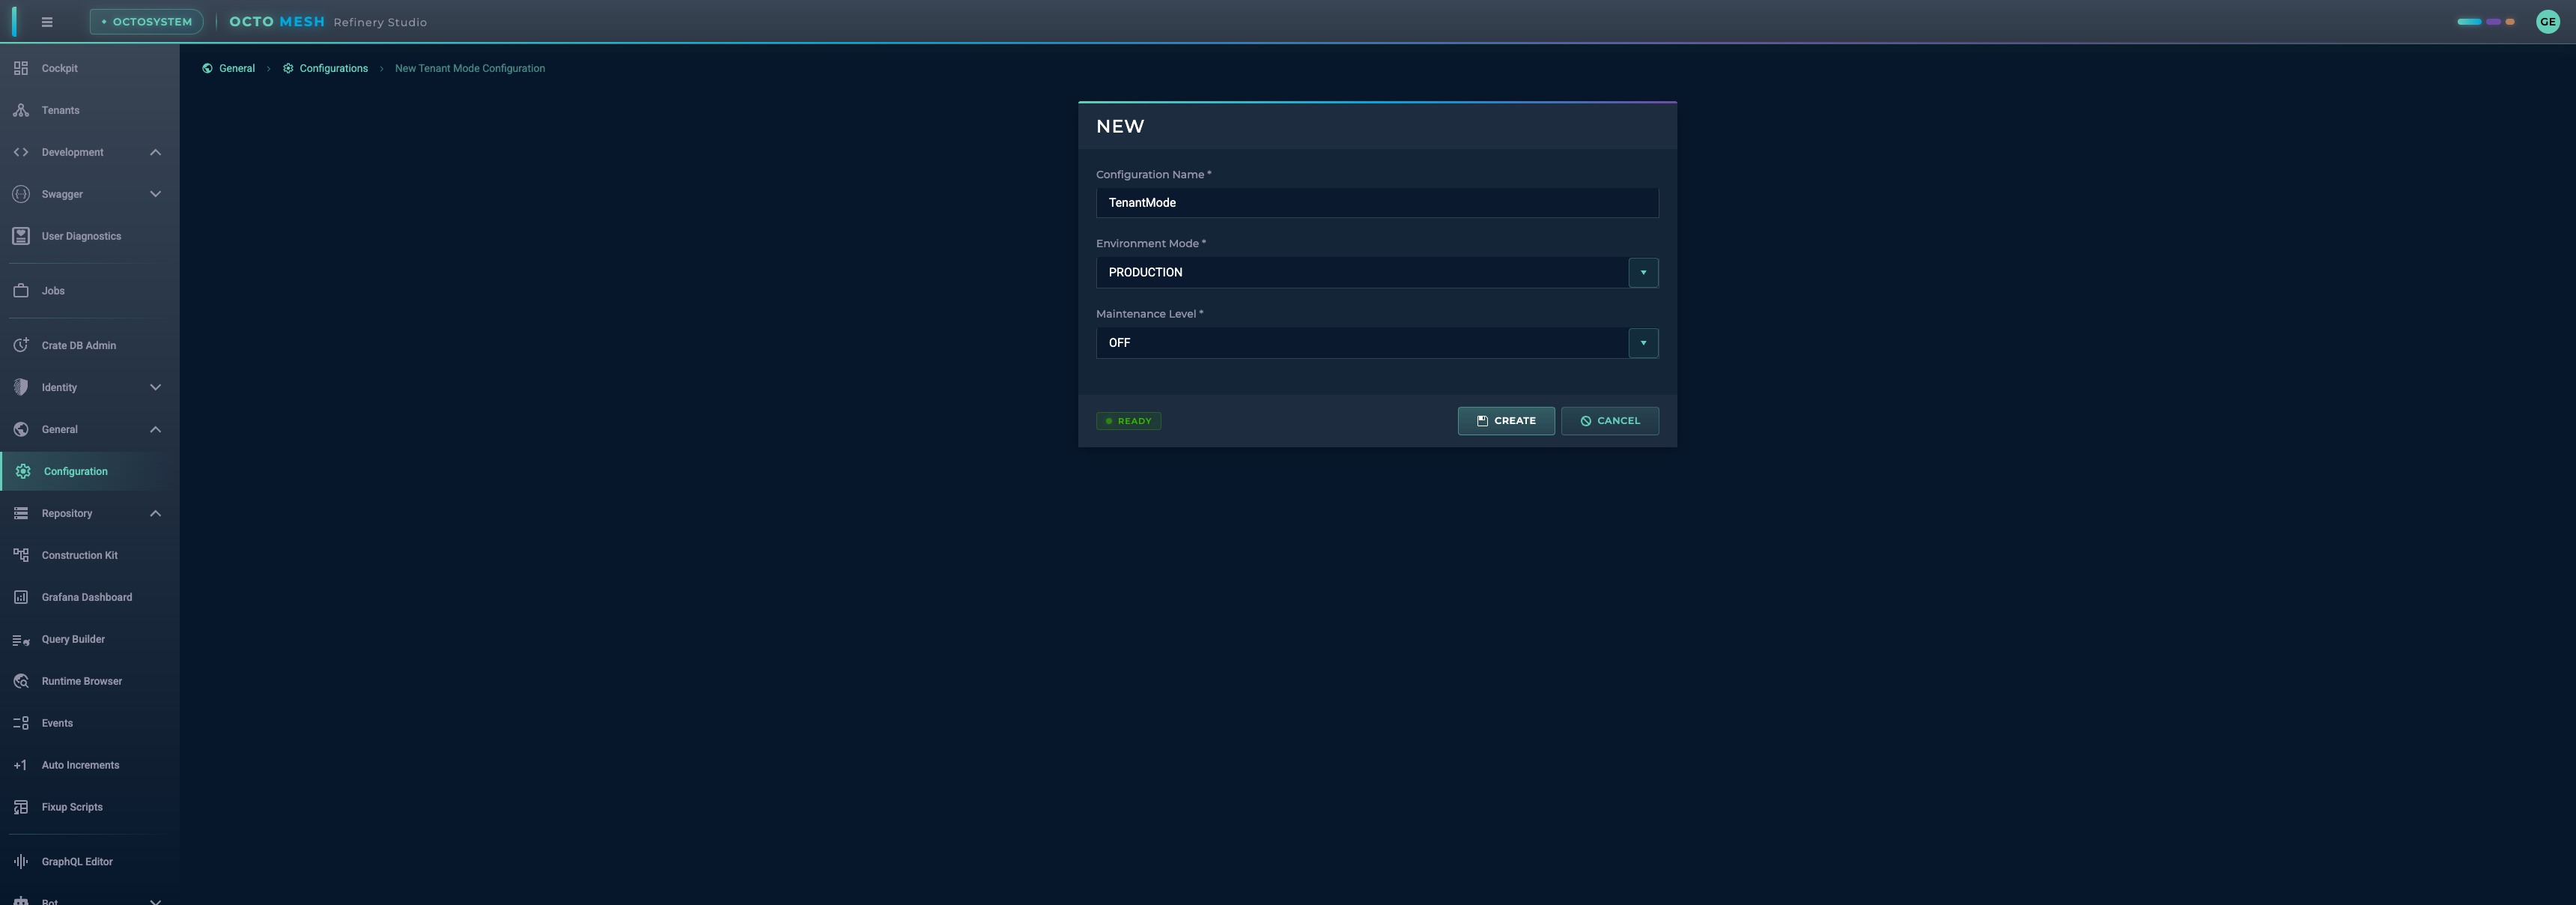Open the Cockpit sidebar icon
This screenshot has height=905, width=2576.
[22, 68]
